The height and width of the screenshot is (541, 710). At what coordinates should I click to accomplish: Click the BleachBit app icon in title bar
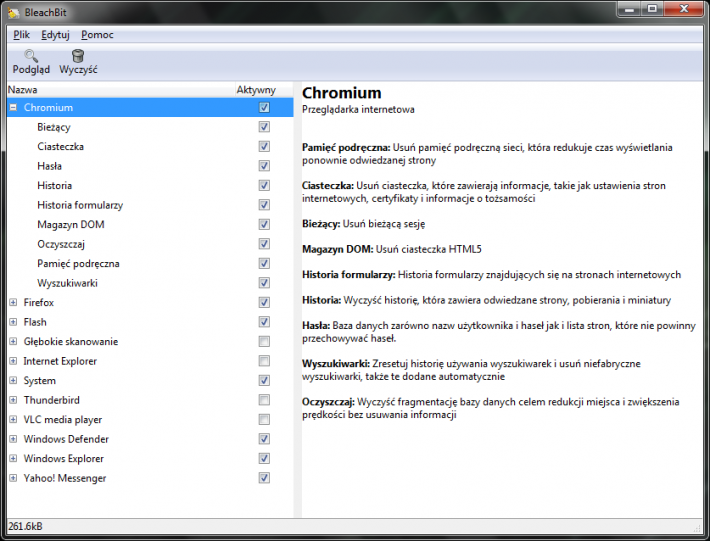click(x=14, y=13)
